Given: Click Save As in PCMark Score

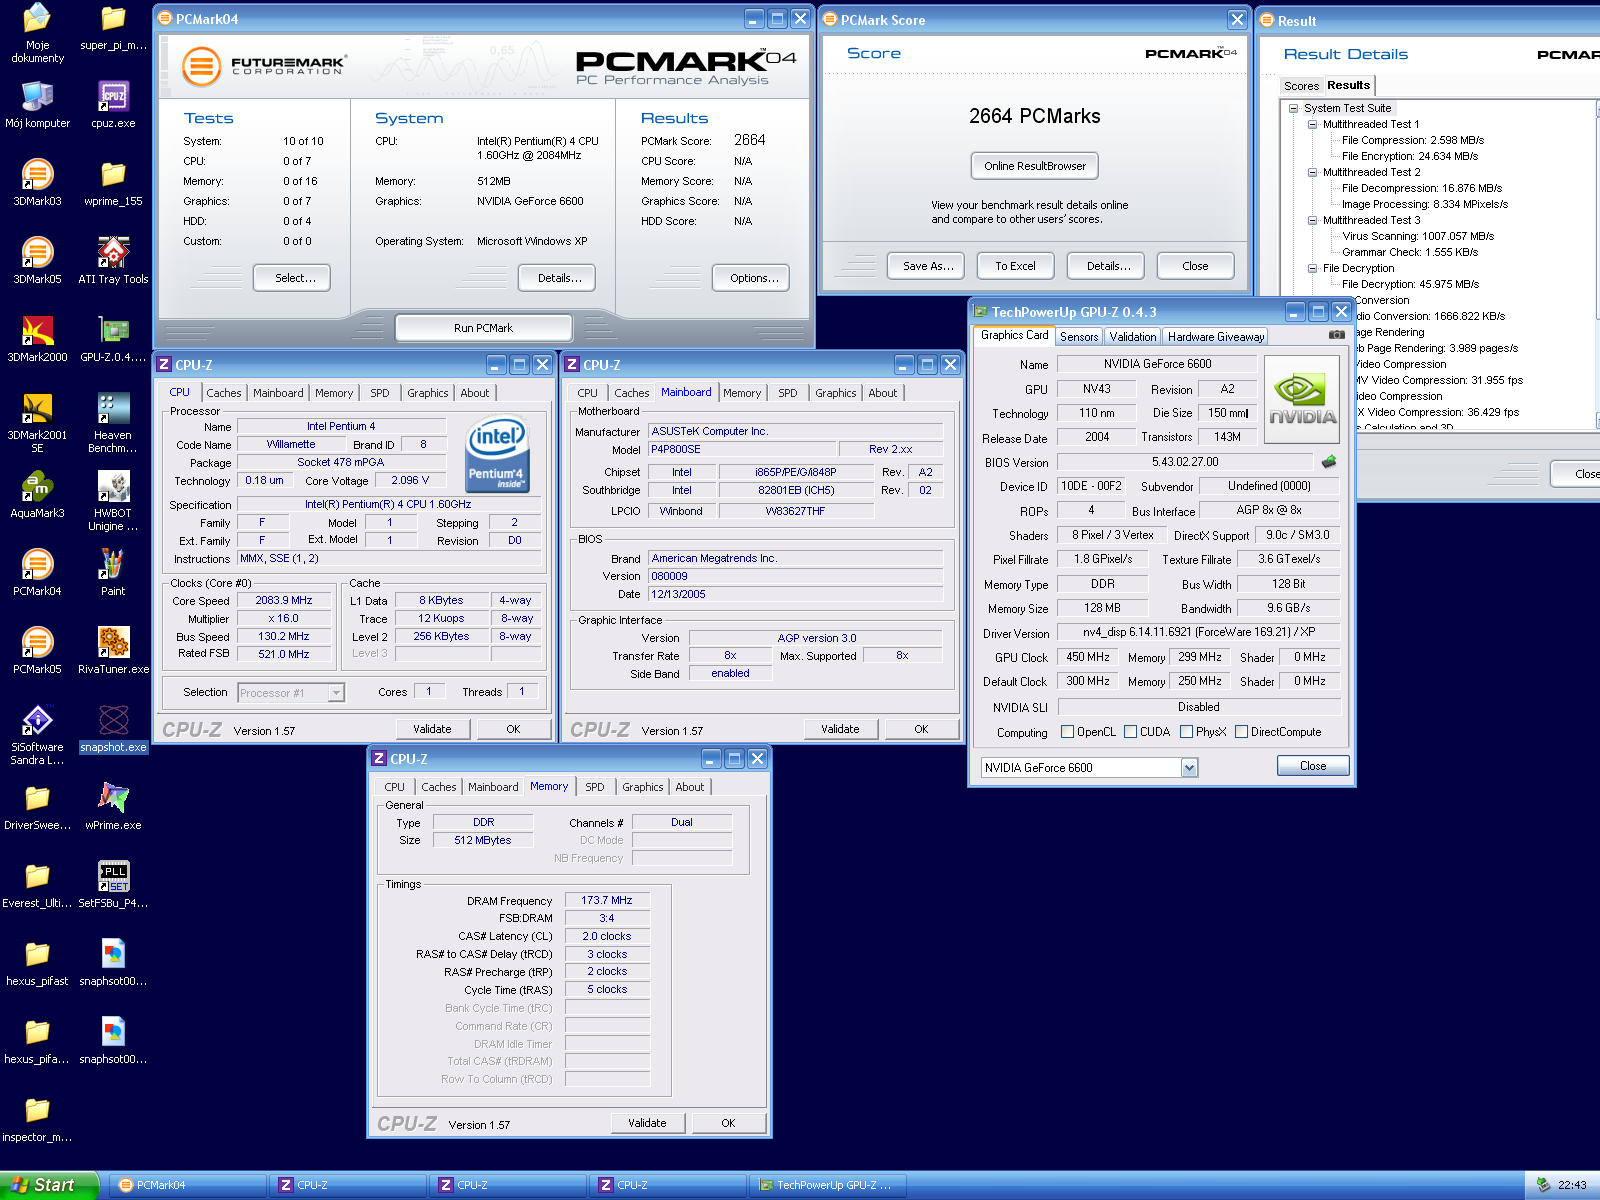Looking at the screenshot, I should click(x=928, y=266).
